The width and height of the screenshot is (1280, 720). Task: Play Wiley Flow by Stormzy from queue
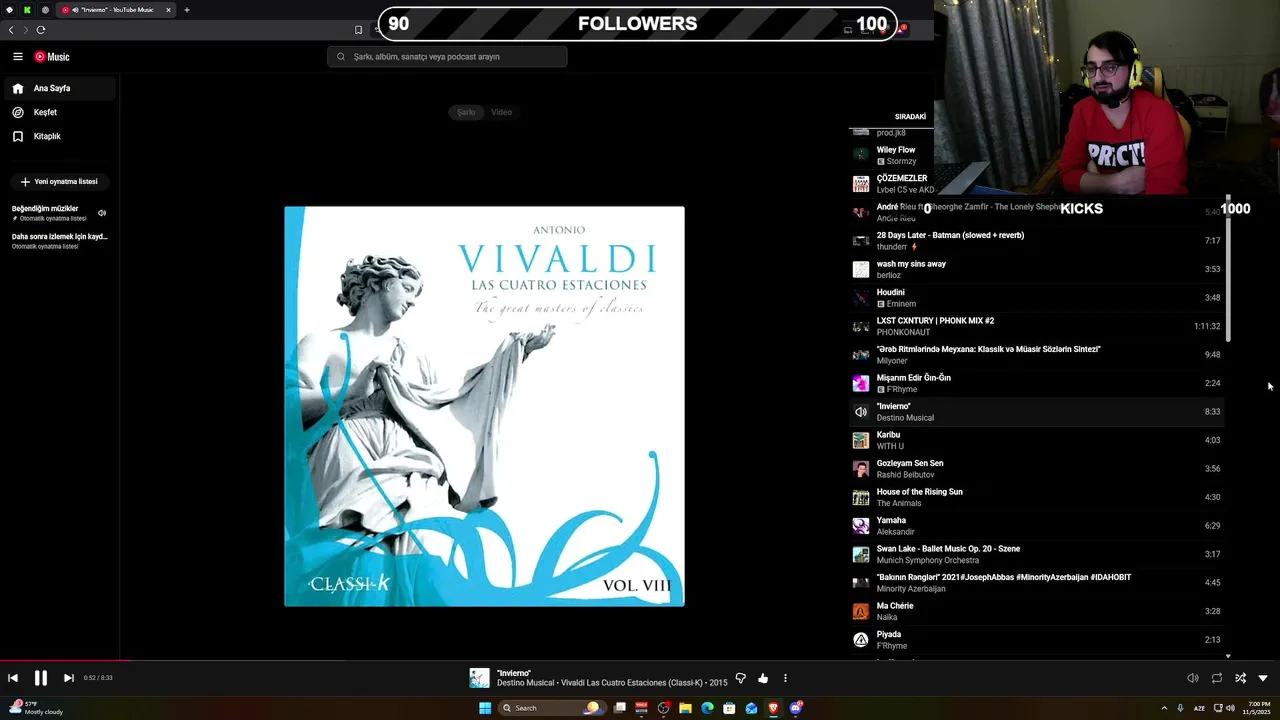point(1036,155)
